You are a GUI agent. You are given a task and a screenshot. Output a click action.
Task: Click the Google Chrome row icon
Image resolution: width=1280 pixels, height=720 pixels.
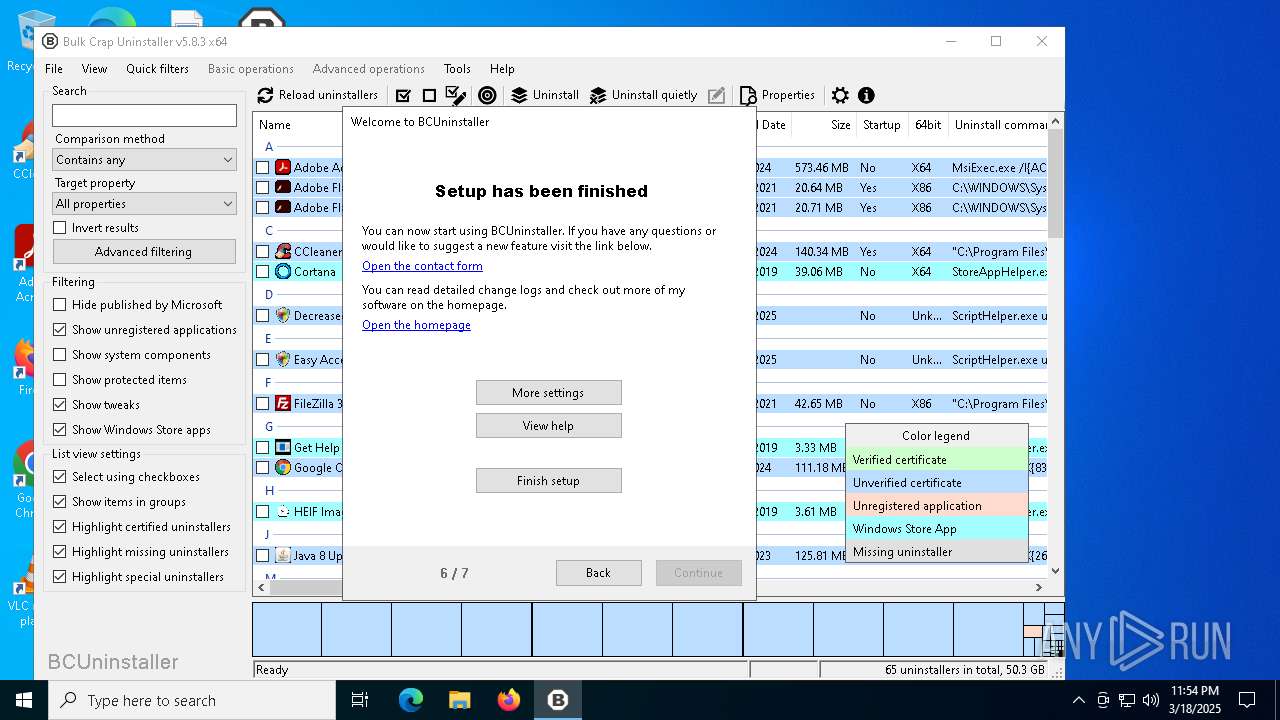pyautogui.click(x=283, y=467)
